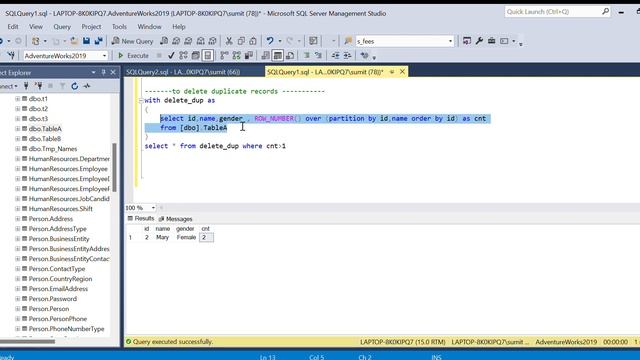Click inside the Quick Launch search field

click(x=553, y=11)
